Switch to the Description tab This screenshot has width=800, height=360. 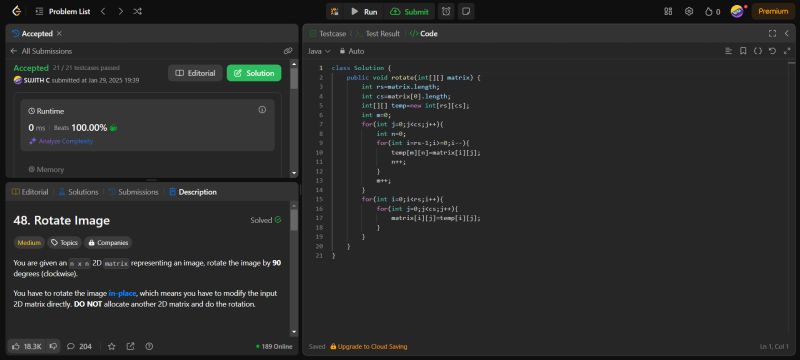tap(193, 192)
